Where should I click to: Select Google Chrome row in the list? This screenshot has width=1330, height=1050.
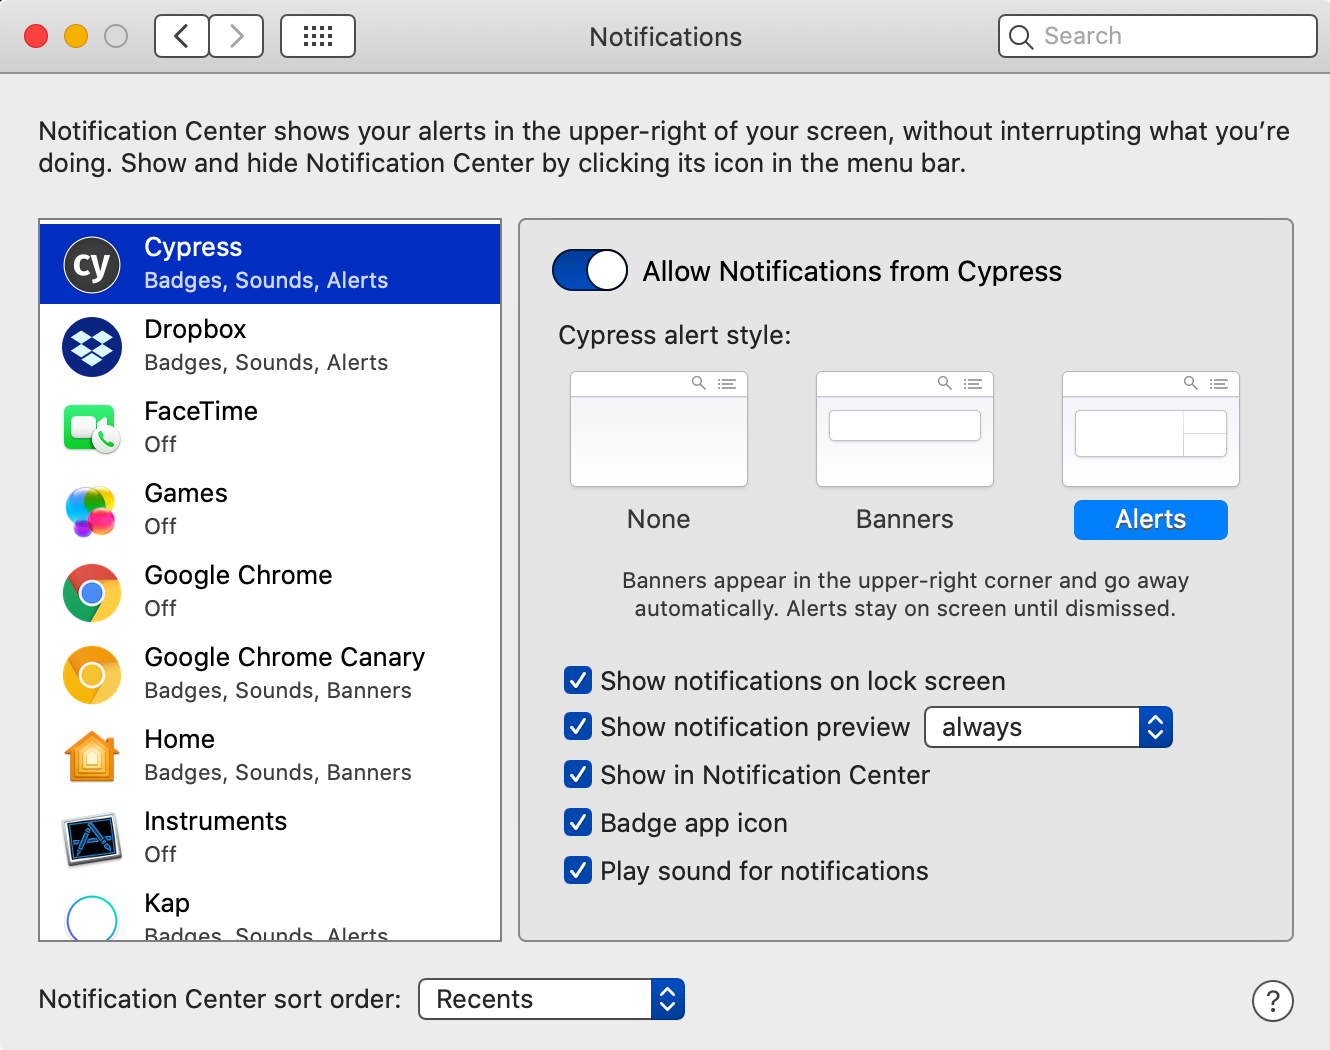click(270, 592)
